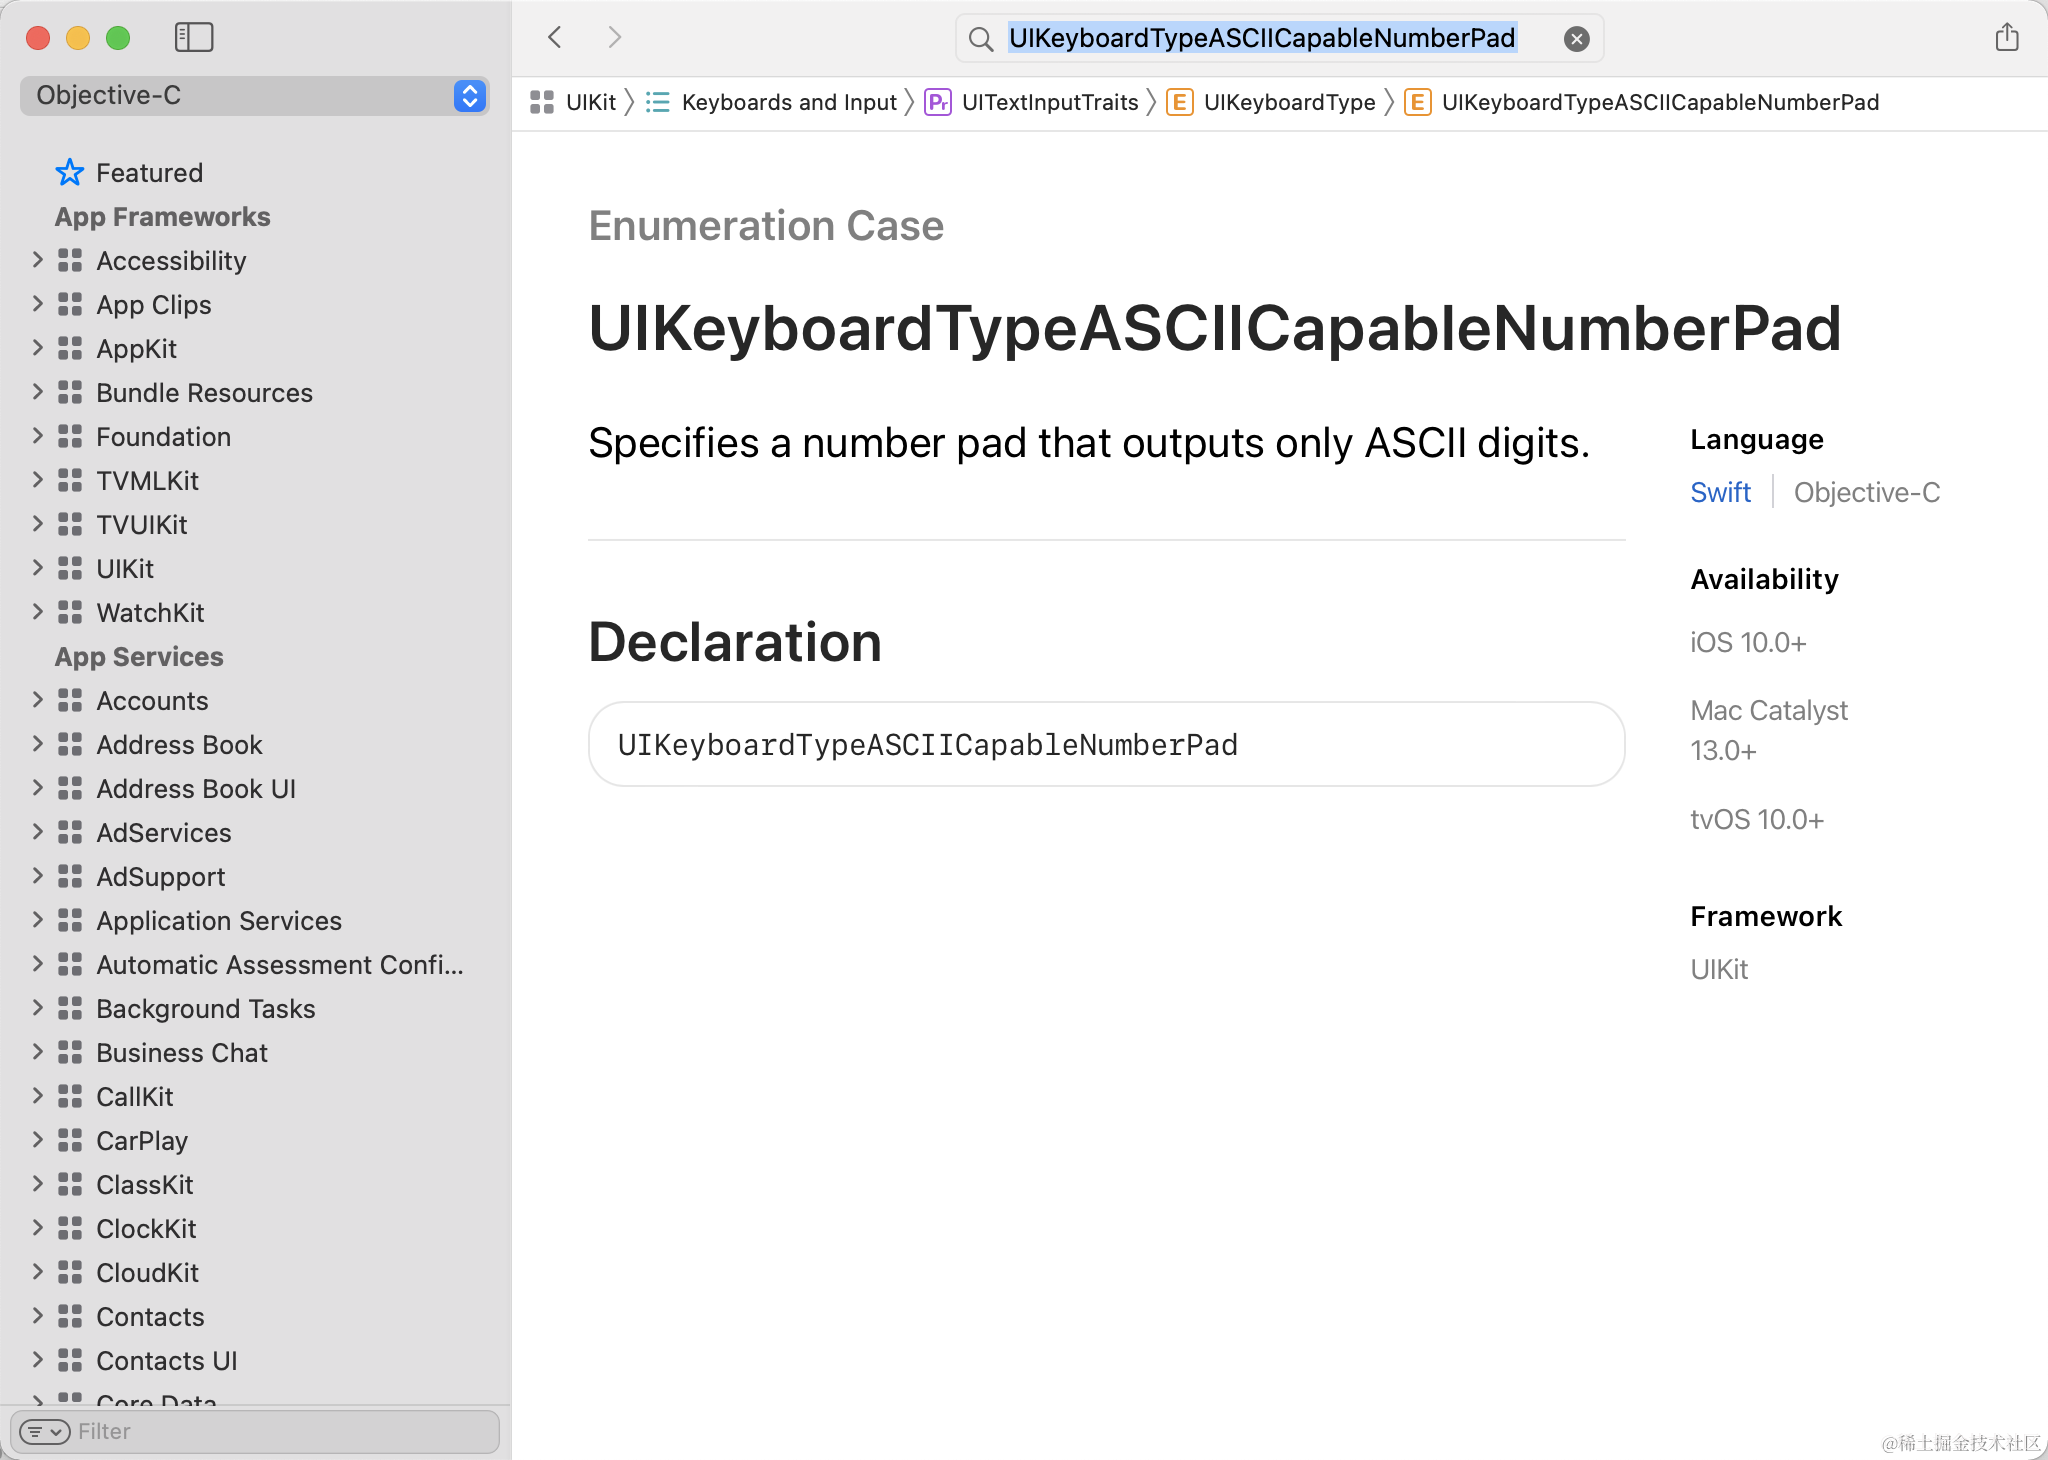Viewport: 2048px width, 1460px height.
Task: Click the back navigation arrow
Action: (555, 38)
